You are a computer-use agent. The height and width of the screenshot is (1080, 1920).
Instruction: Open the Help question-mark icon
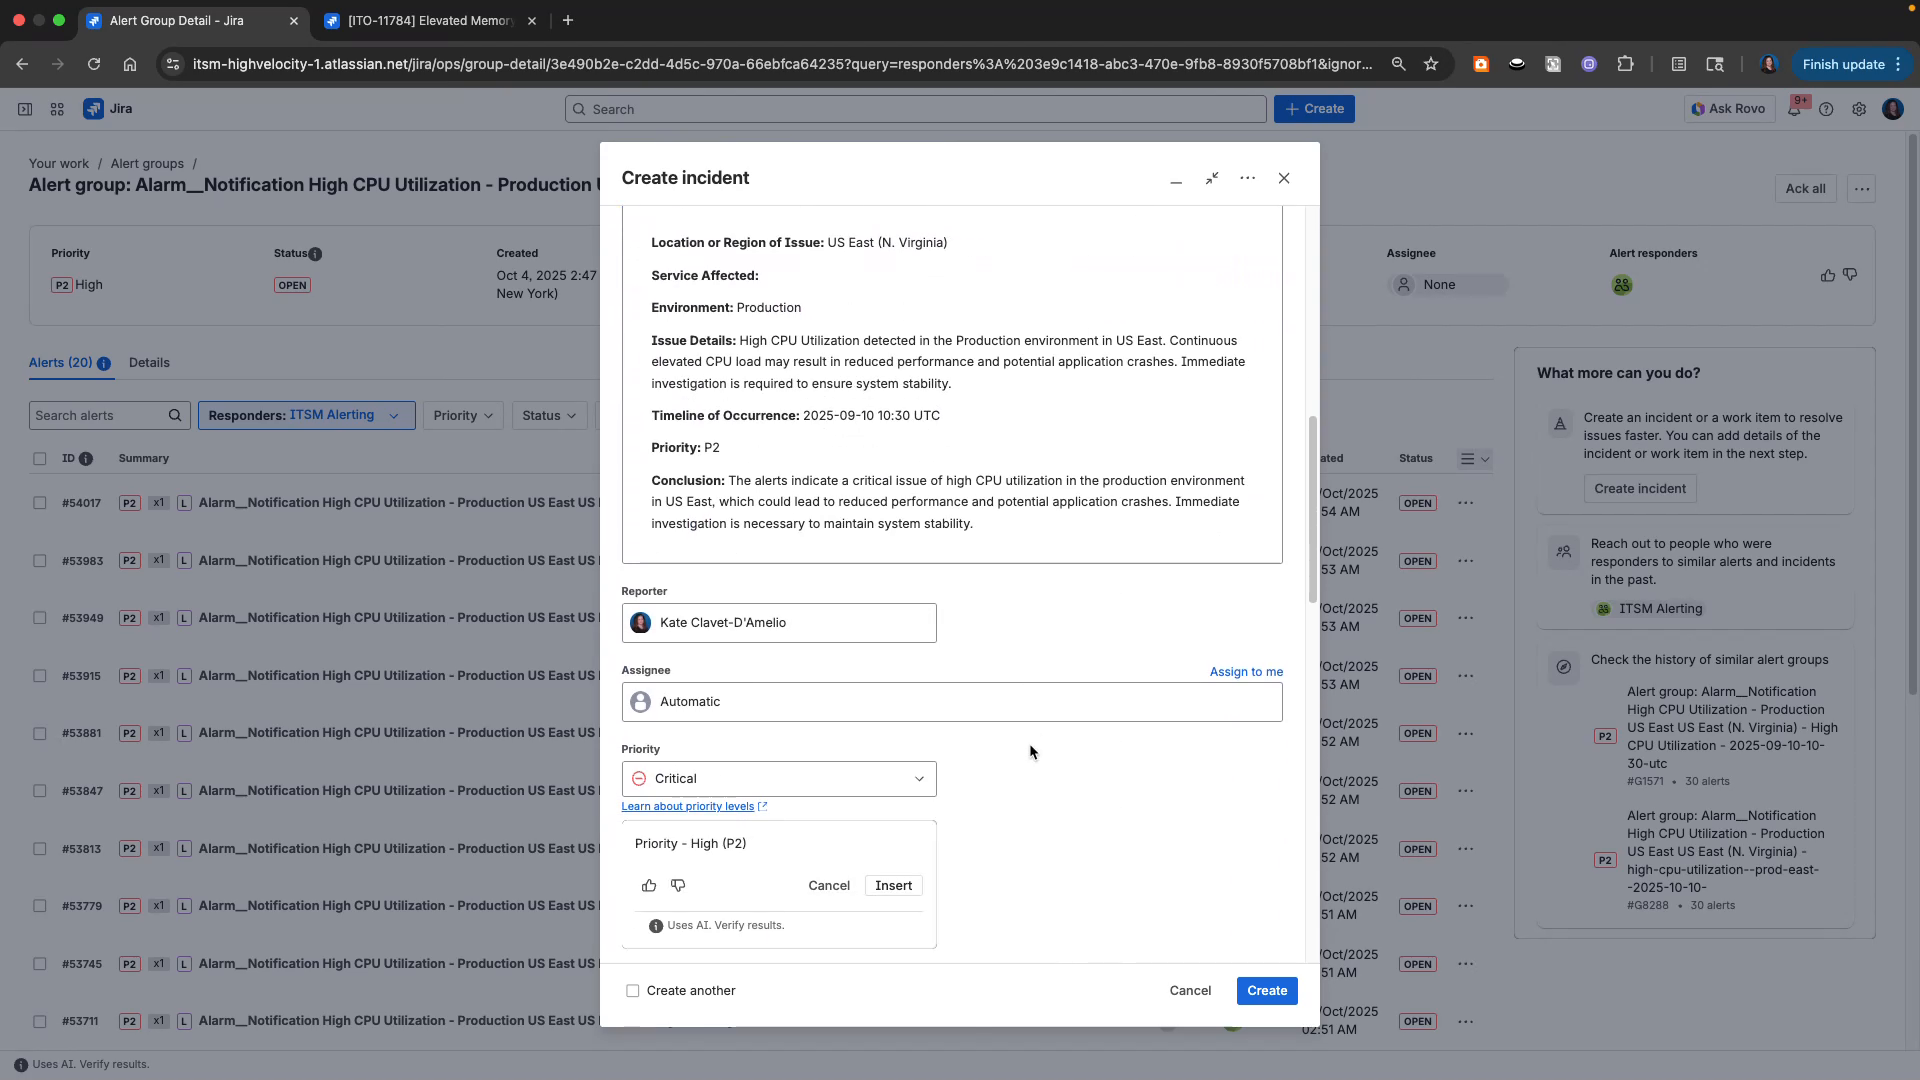coord(1827,108)
